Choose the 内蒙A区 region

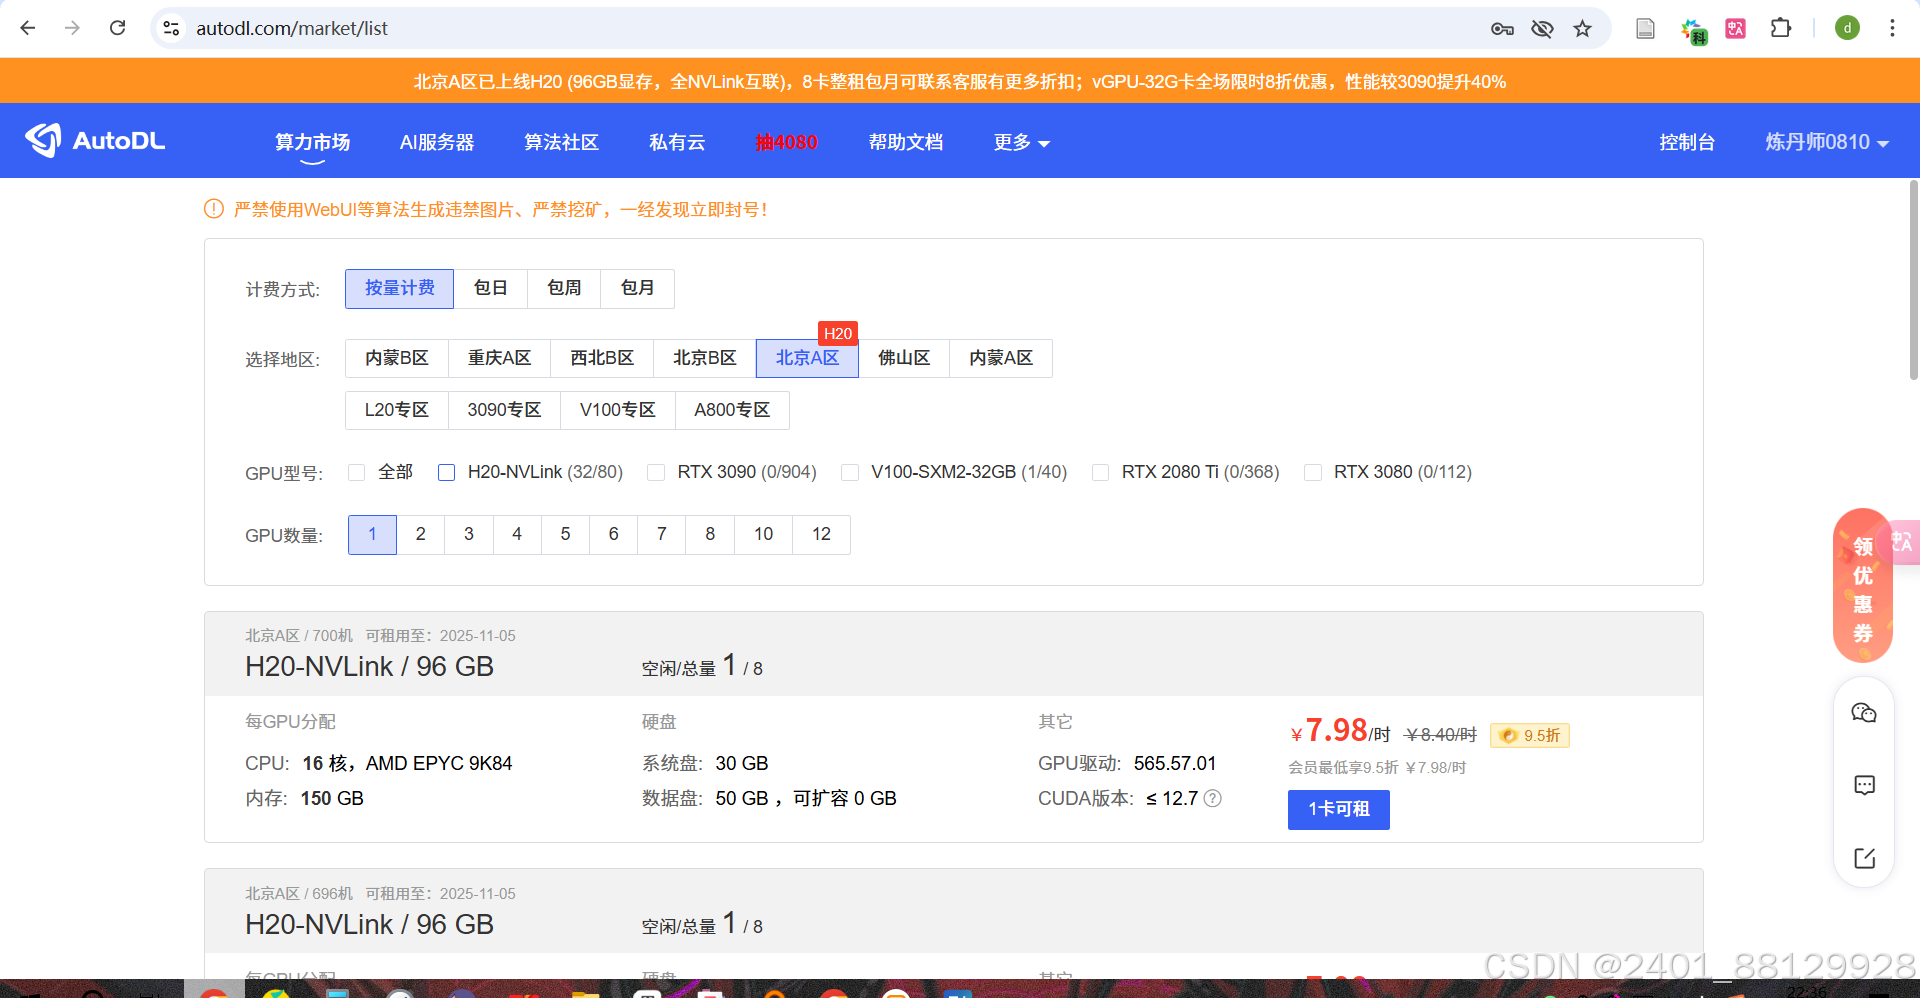1000,358
